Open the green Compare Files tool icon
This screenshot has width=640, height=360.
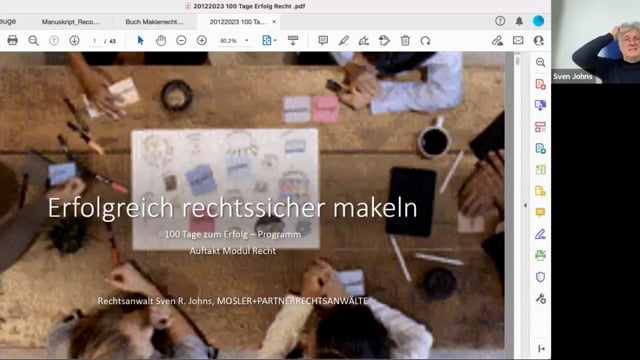tap(540, 170)
